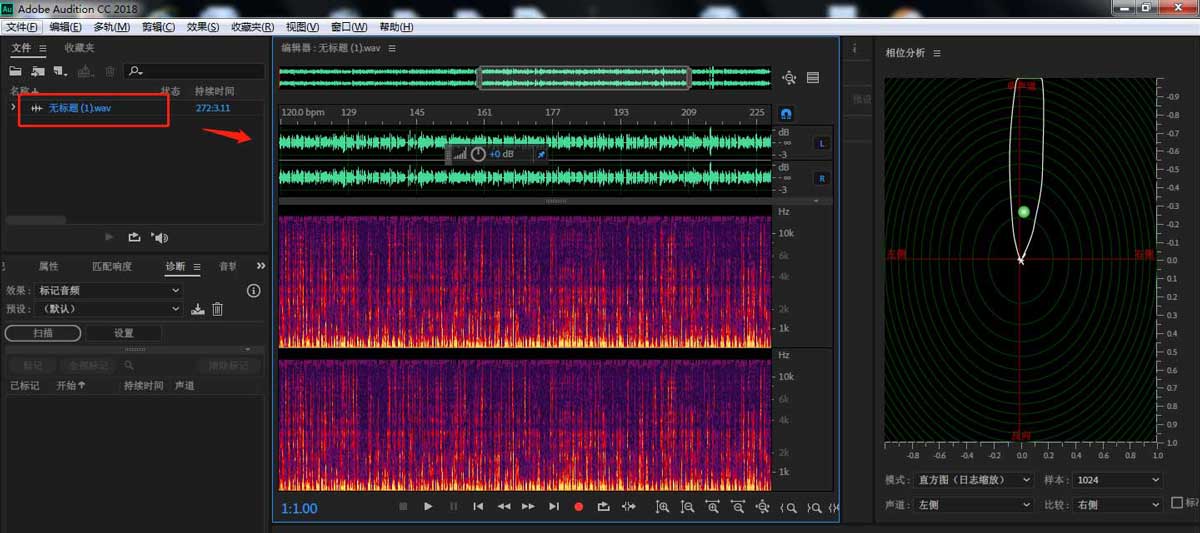Click the 设置 settings button
1200x533 pixels.
[x=123, y=333]
